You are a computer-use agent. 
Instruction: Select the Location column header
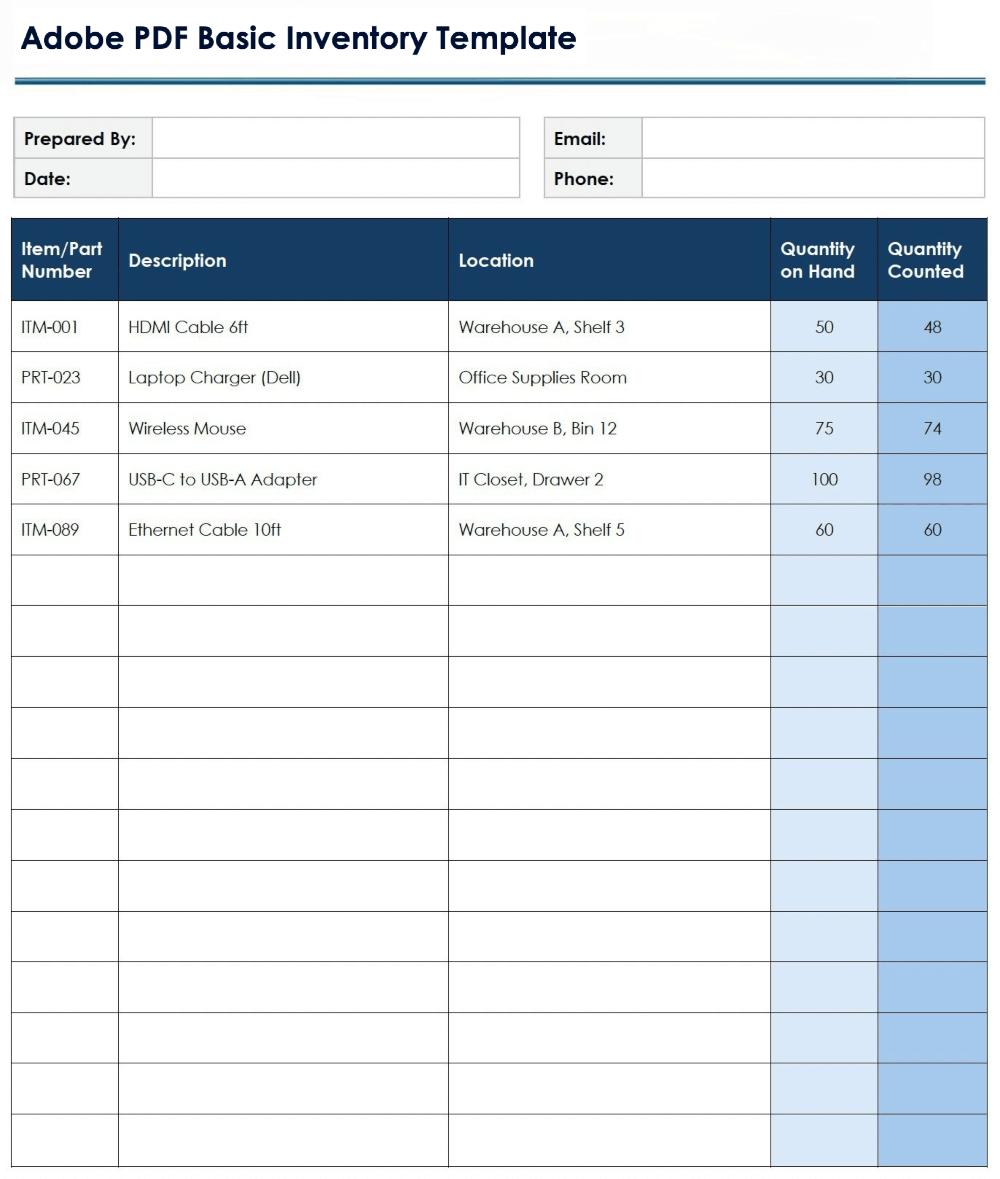[x=496, y=260]
